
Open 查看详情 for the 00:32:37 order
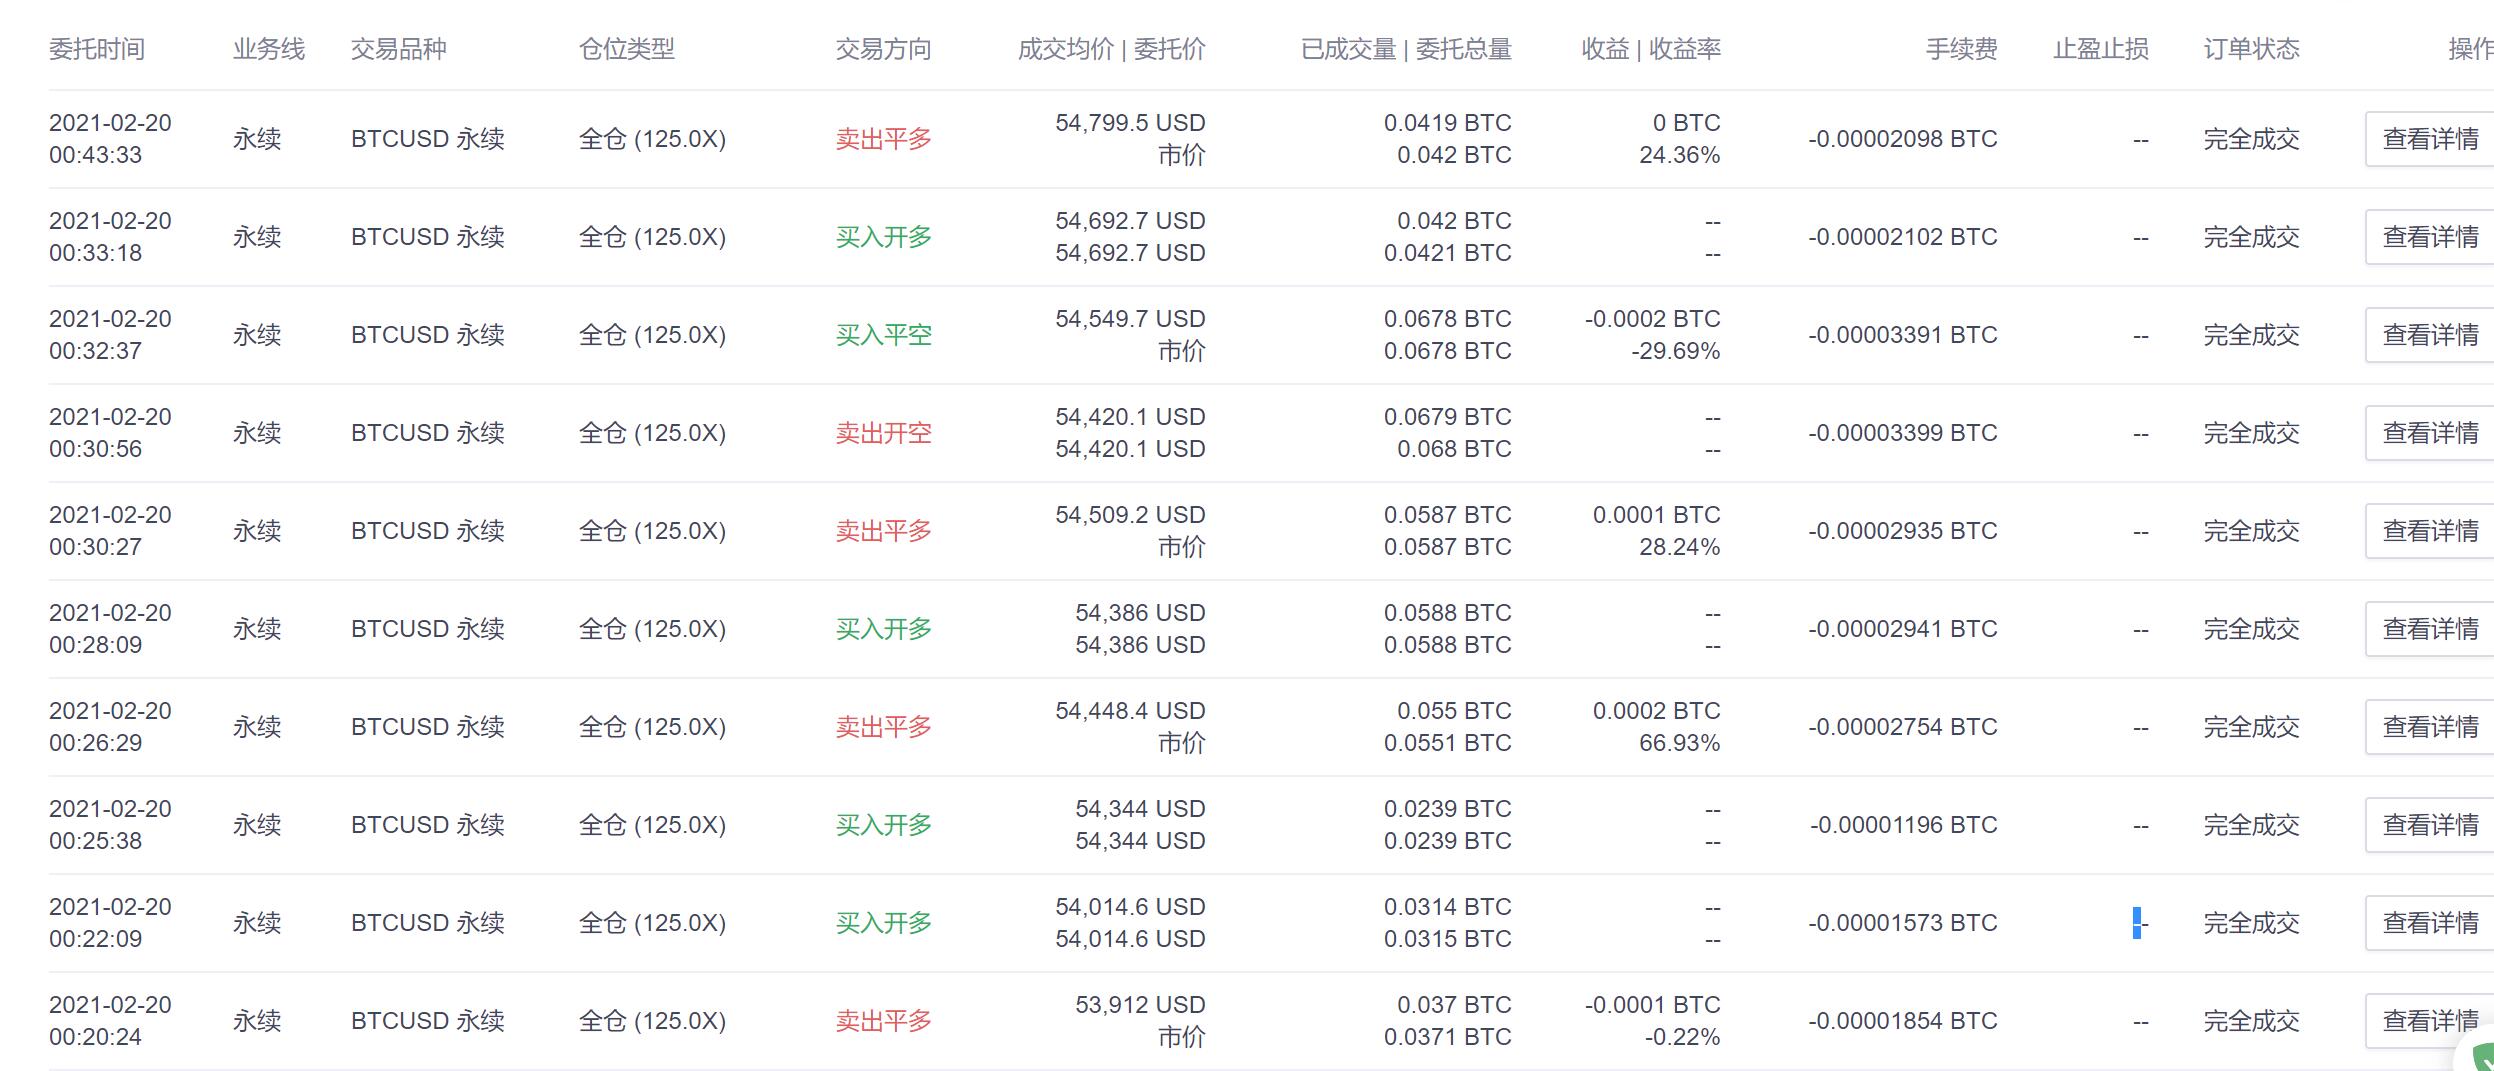(x=2430, y=335)
